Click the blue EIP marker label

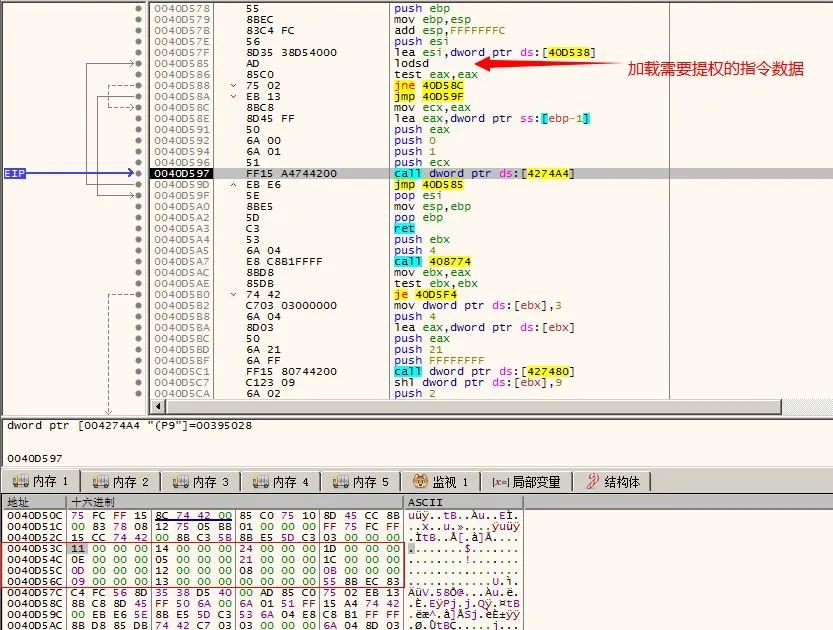15,174
